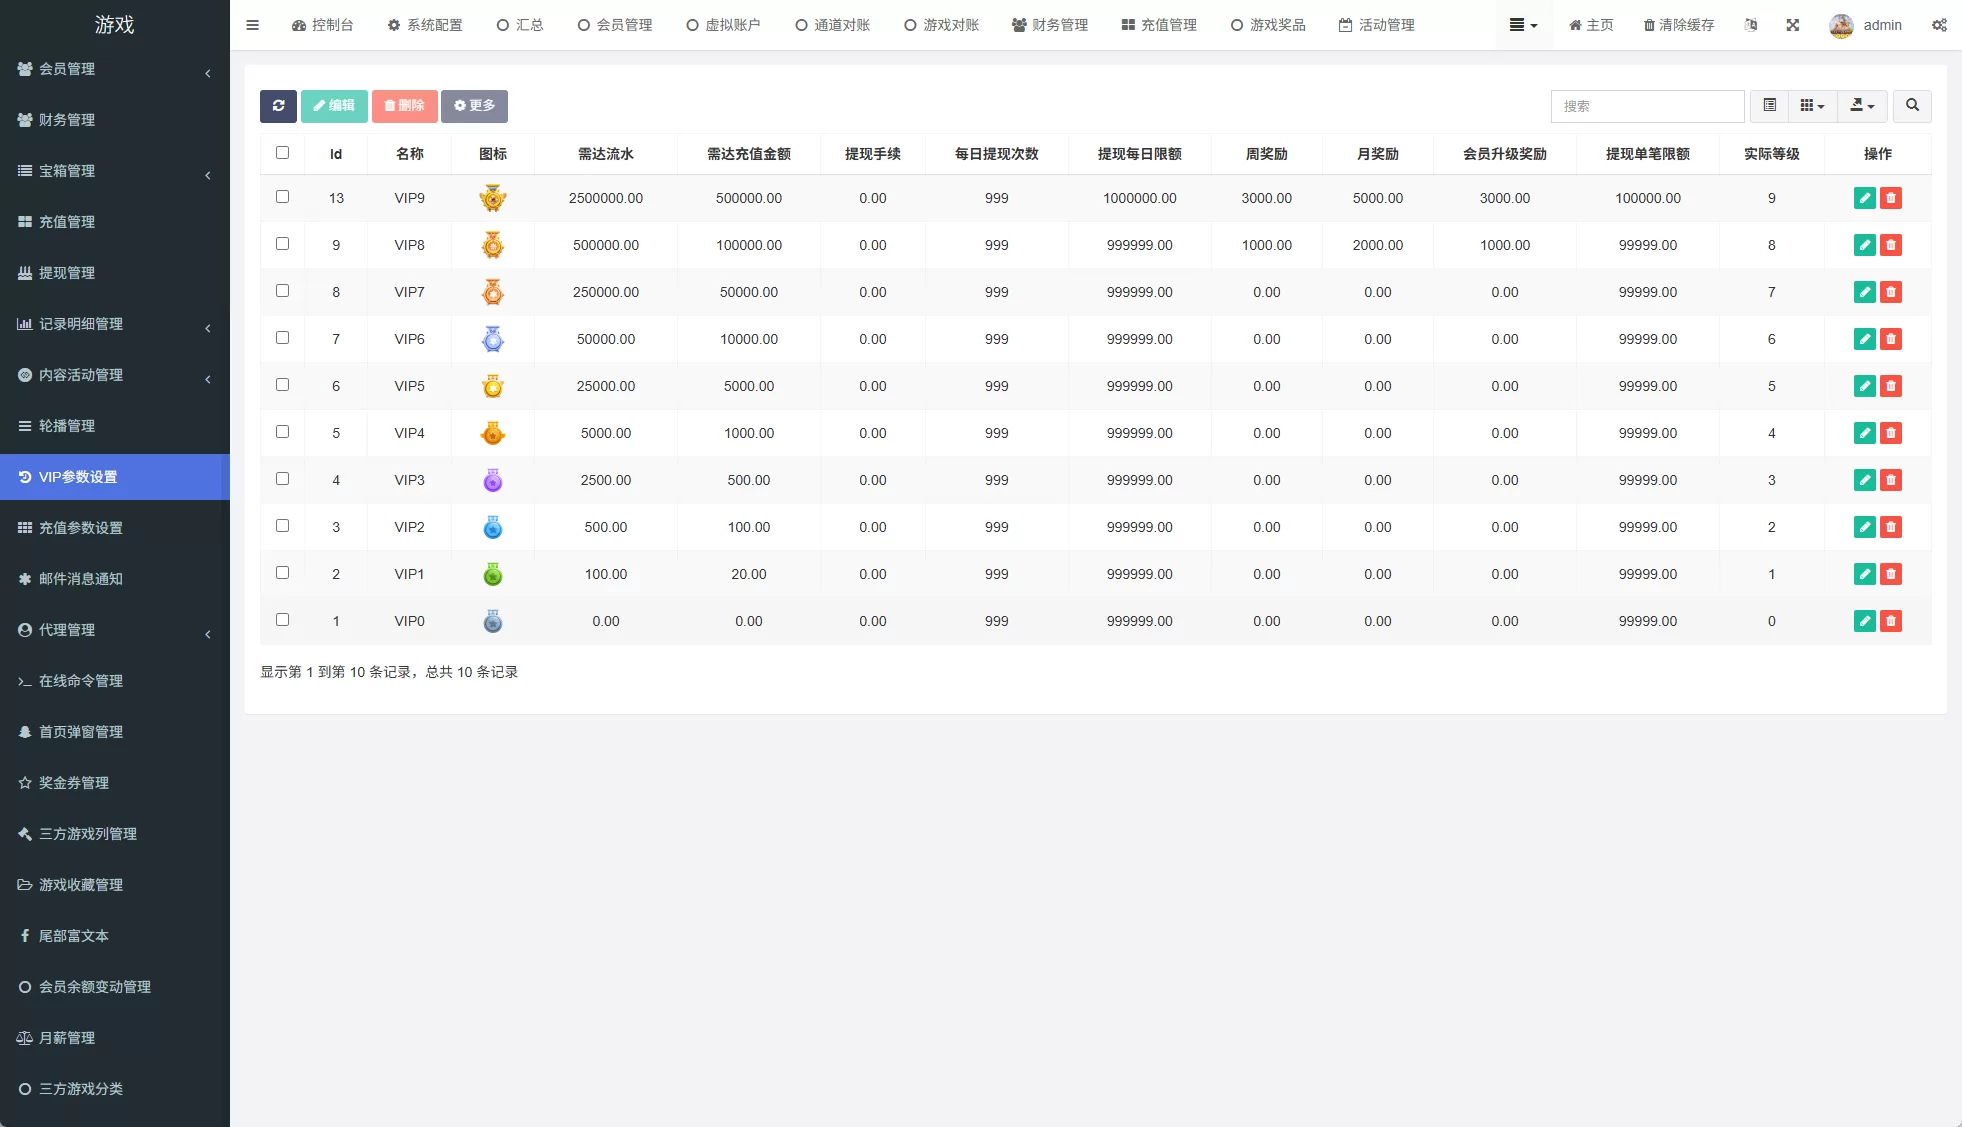
Task: Click the gear settings icon at top right
Action: coord(1940,25)
